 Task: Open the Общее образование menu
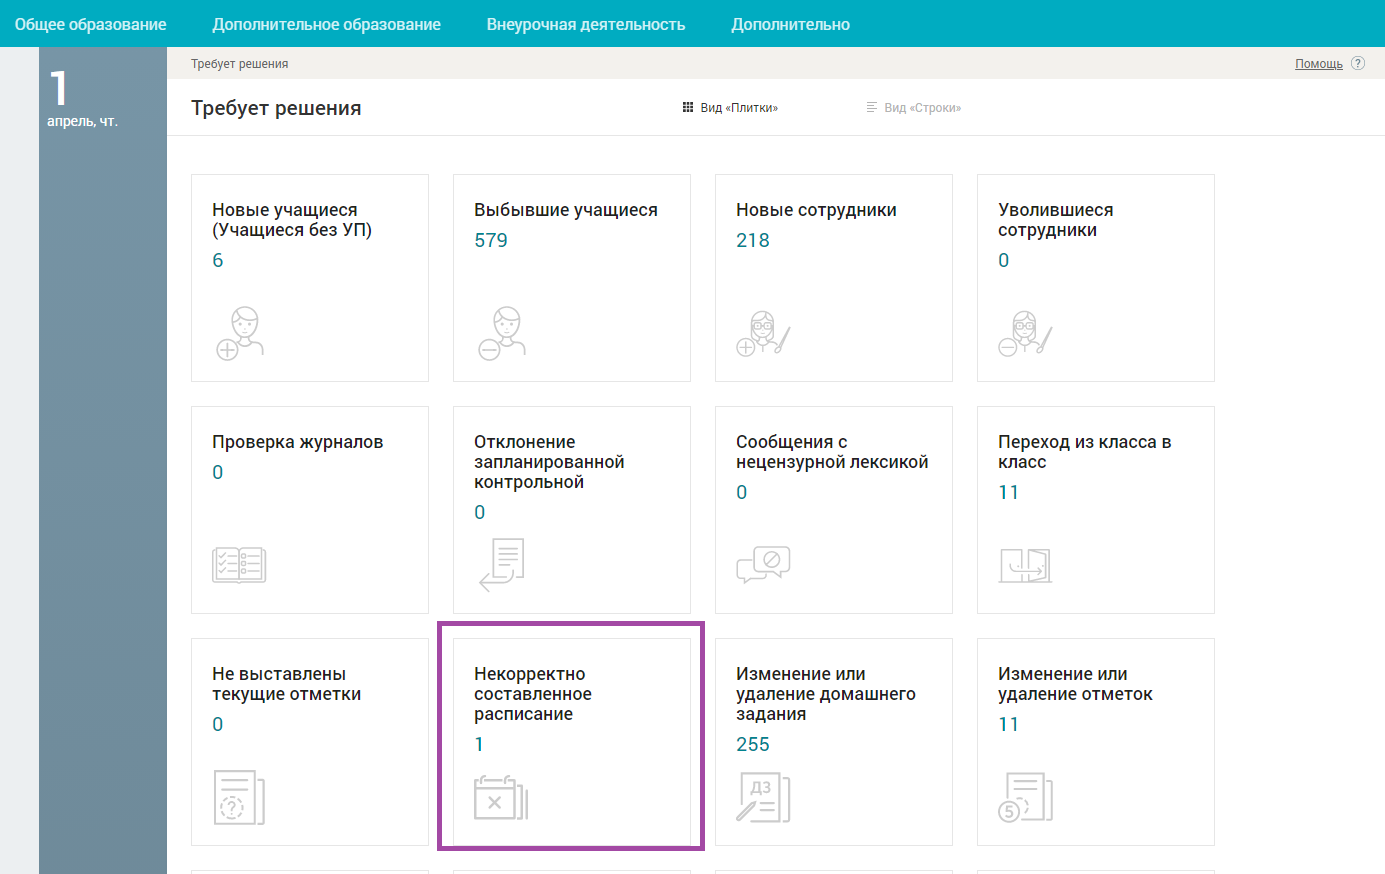point(91,24)
